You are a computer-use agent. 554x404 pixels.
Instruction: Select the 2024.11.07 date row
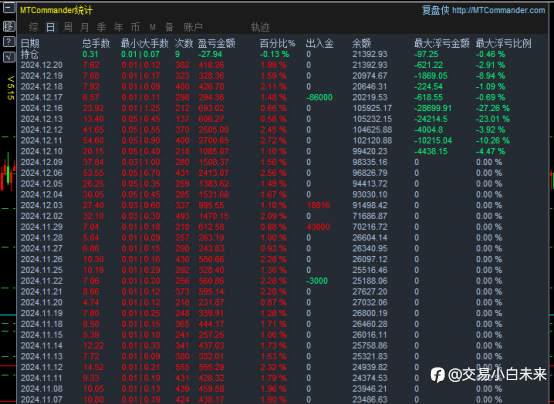[283, 399]
